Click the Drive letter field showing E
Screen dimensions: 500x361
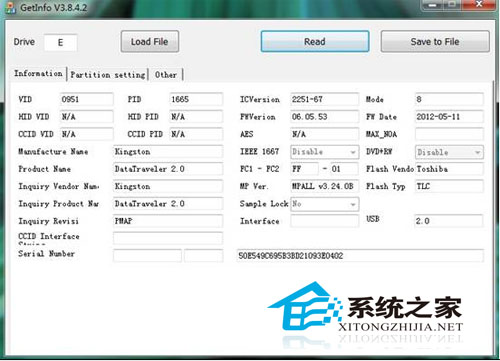tap(61, 43)
